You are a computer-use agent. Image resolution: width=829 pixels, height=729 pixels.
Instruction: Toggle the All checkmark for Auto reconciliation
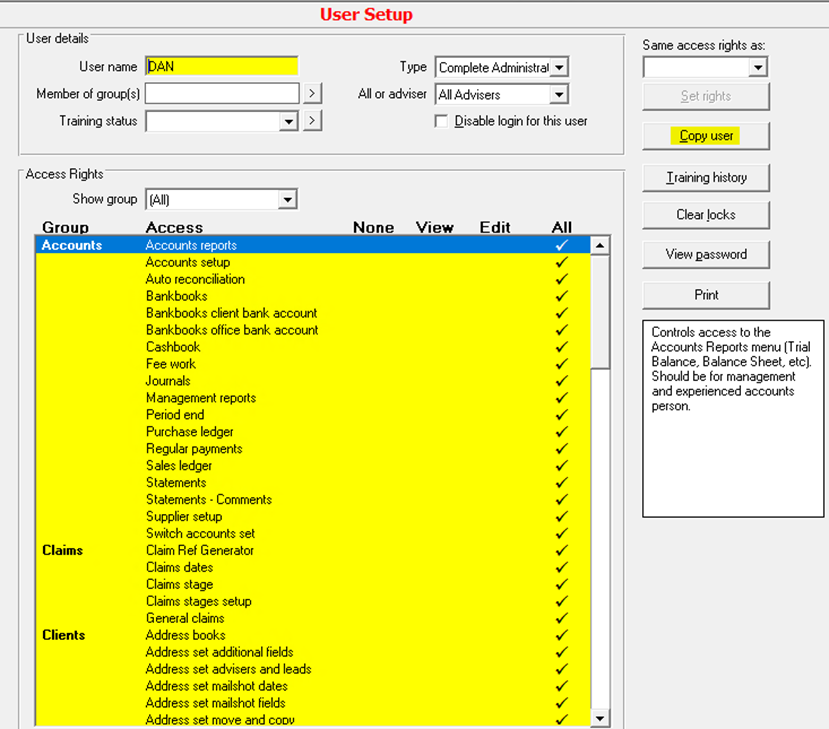pos(561,279)
